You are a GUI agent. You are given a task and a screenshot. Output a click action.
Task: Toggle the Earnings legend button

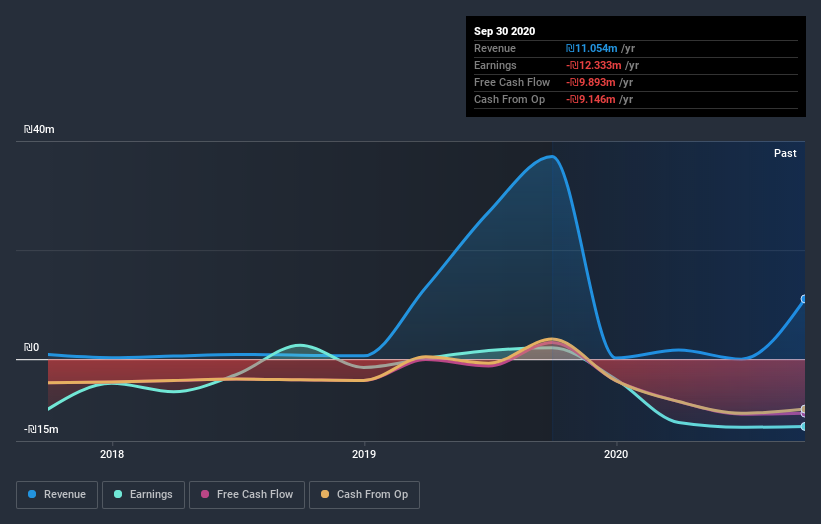(x=143, y=495)
